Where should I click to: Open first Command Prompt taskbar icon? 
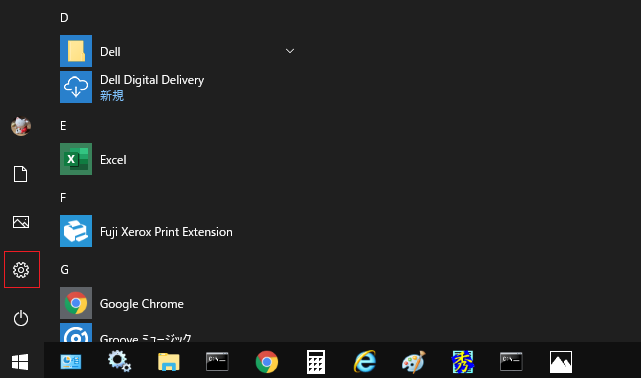coord(217,362)
